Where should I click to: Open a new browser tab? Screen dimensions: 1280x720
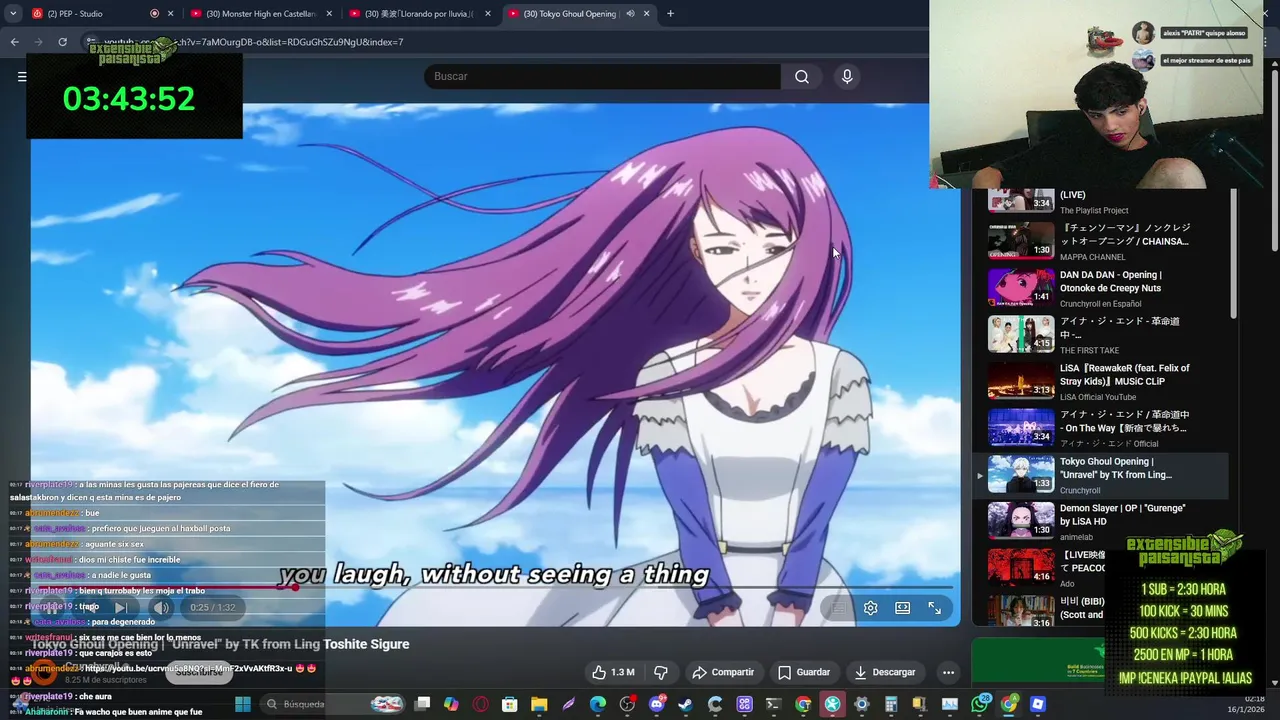(670, 13)
